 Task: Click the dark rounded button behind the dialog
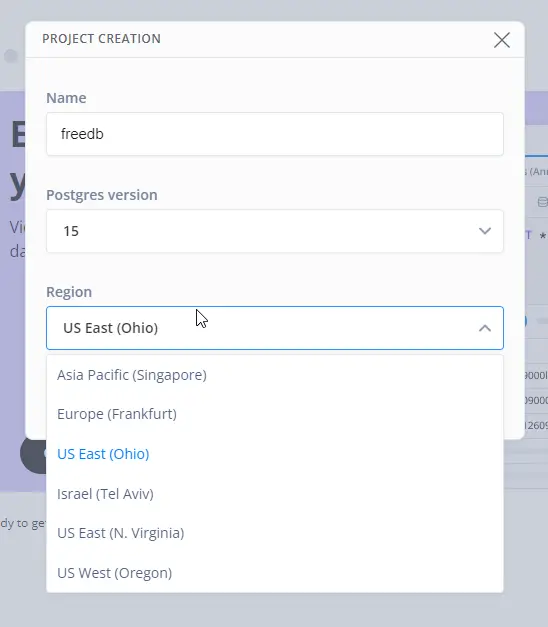pos(34,453)
